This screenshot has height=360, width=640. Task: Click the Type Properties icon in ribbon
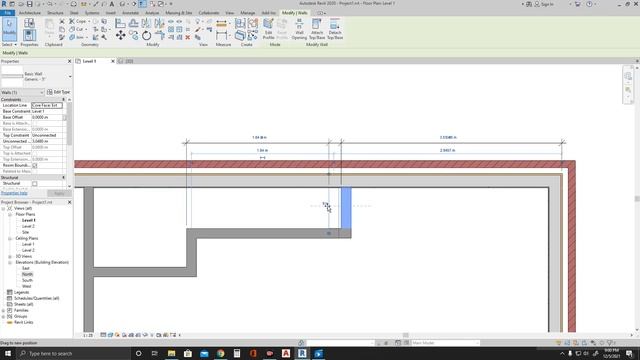29,23
